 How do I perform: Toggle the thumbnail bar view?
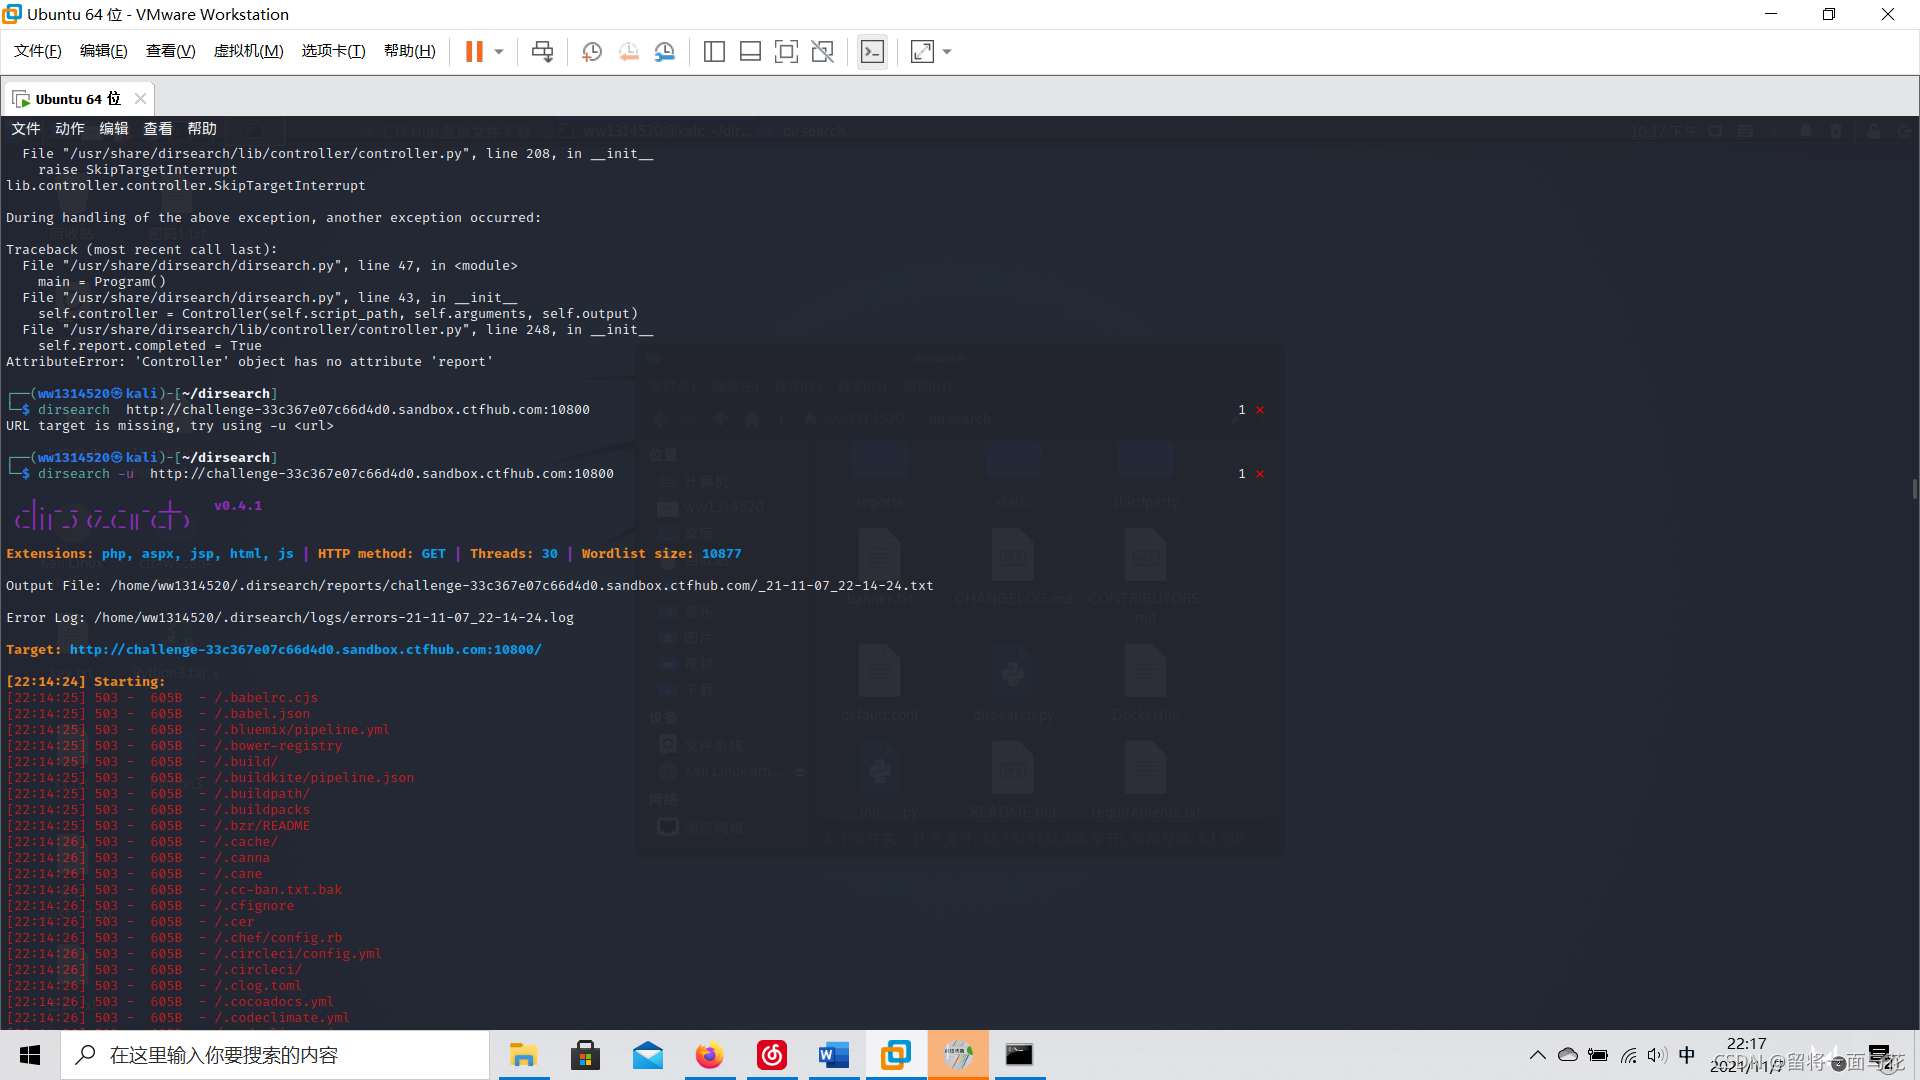tap(750, 52)
